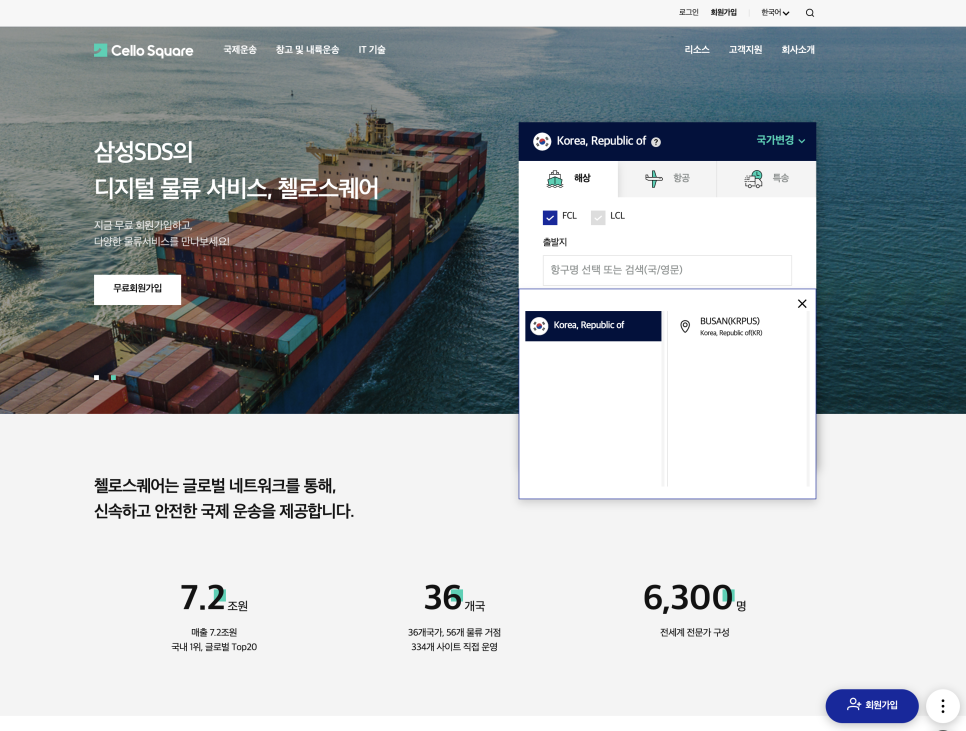Click the delivery truck express icon
The width and height of the screenshot is (966, 731).
(753, 179)
